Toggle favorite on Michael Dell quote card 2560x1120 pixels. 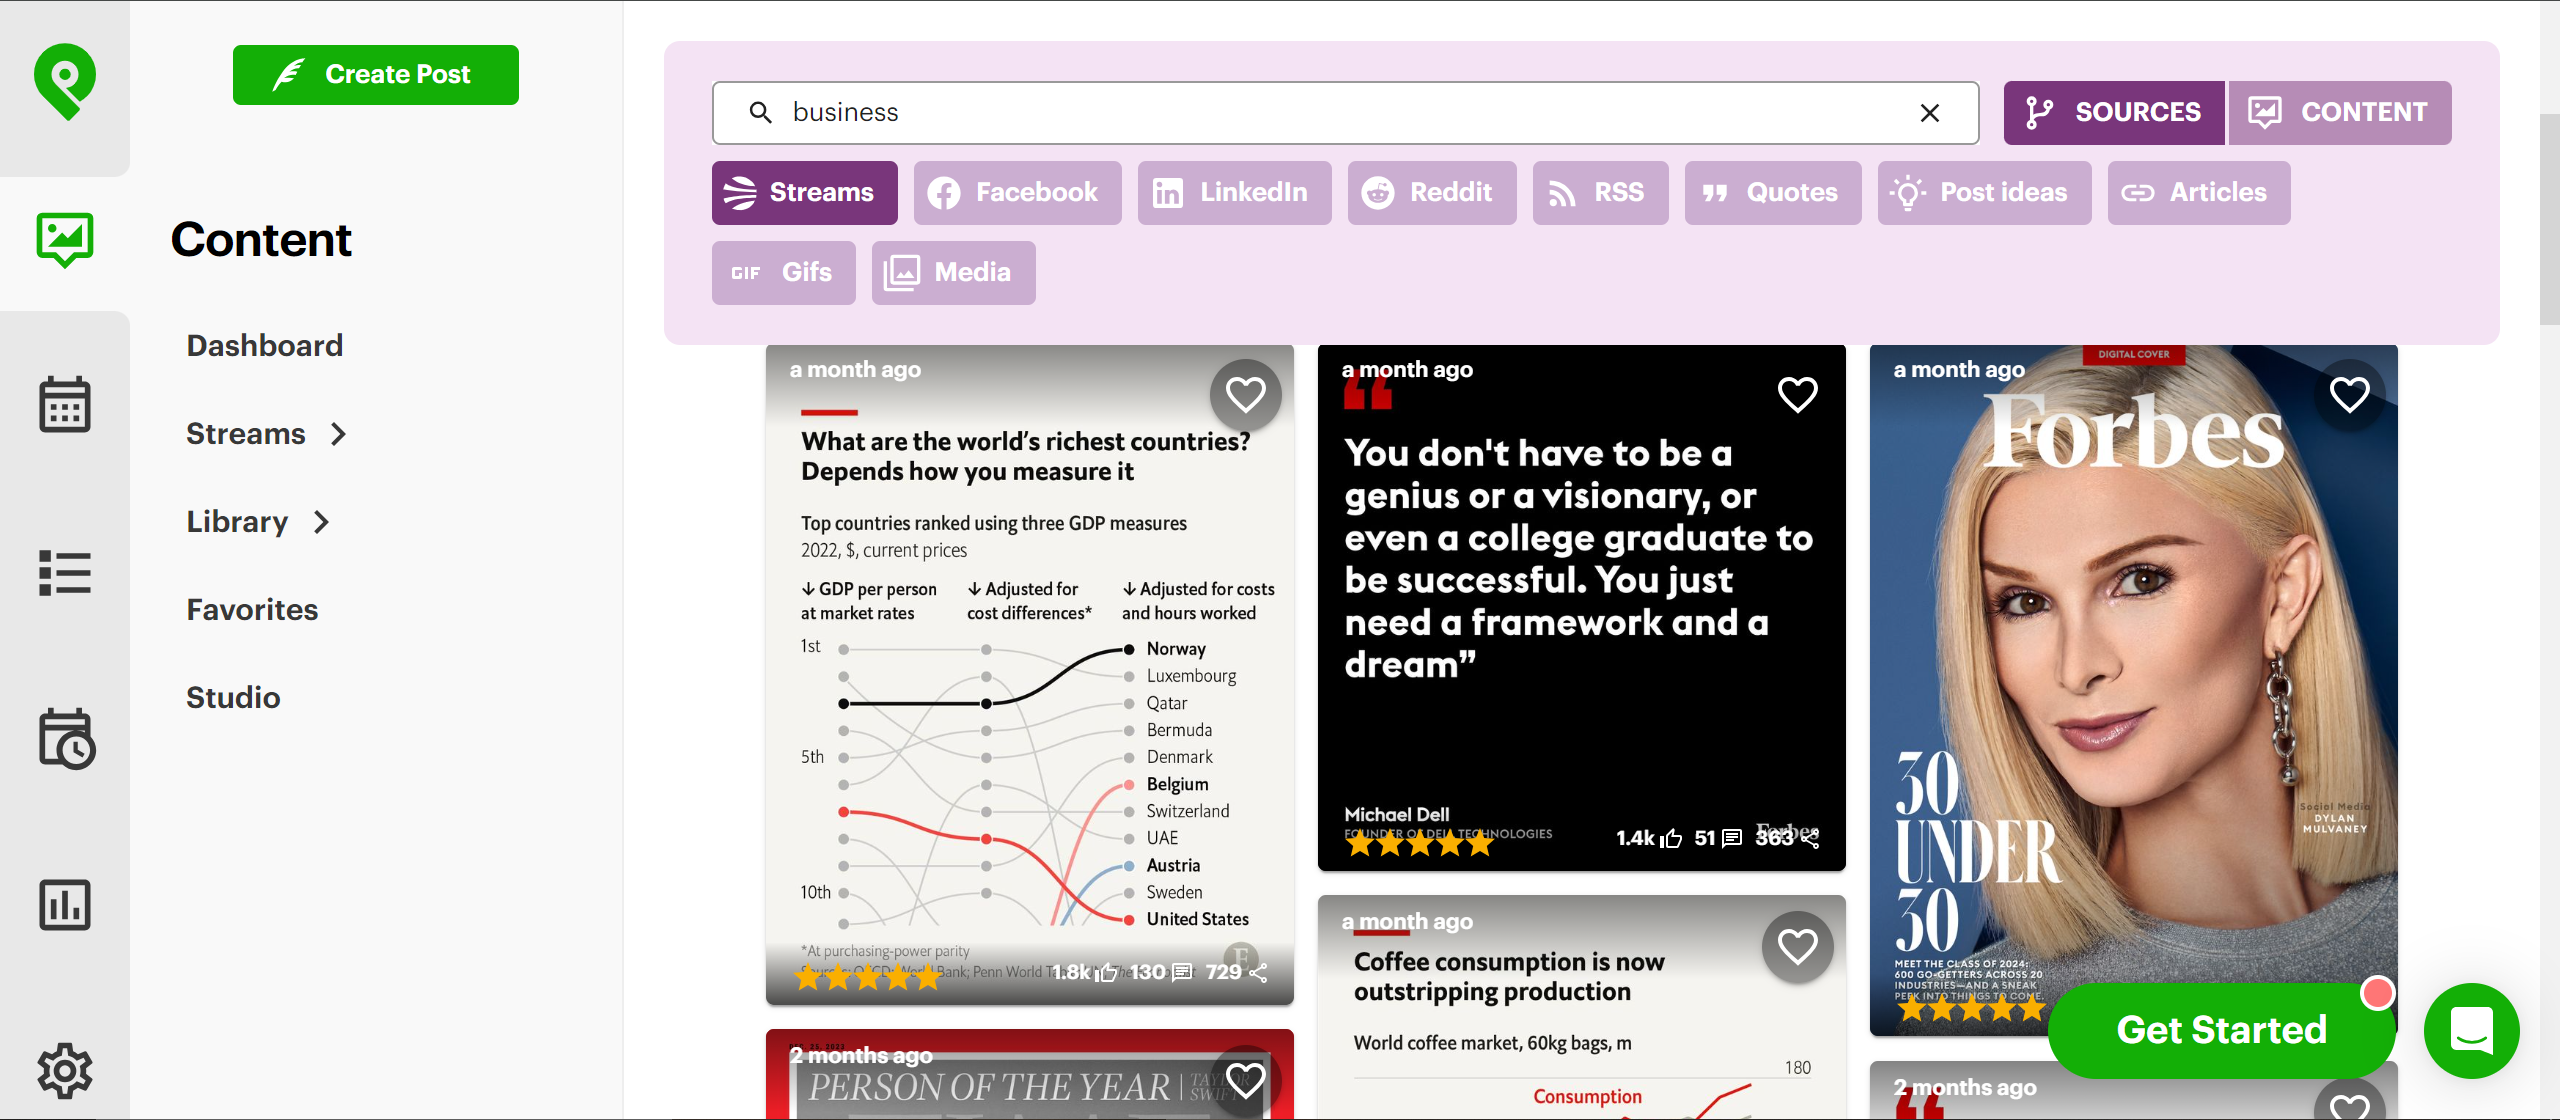pos(1796,393)
